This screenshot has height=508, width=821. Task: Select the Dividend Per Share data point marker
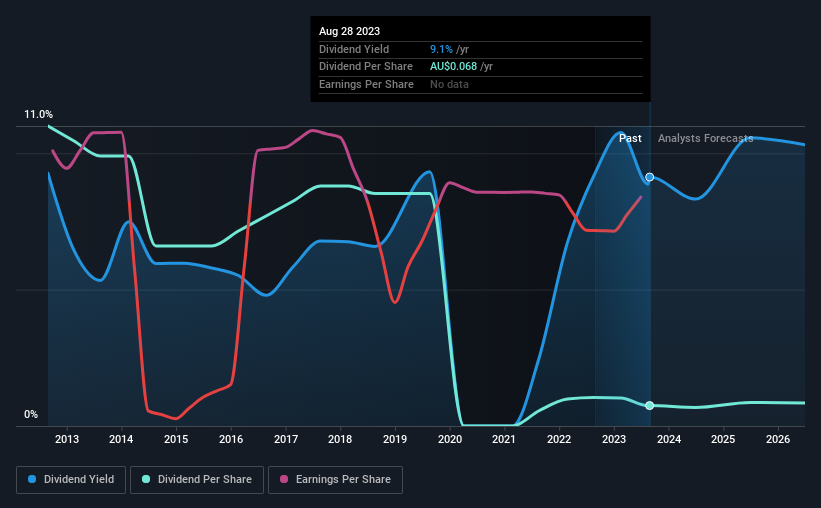point(649,405)
